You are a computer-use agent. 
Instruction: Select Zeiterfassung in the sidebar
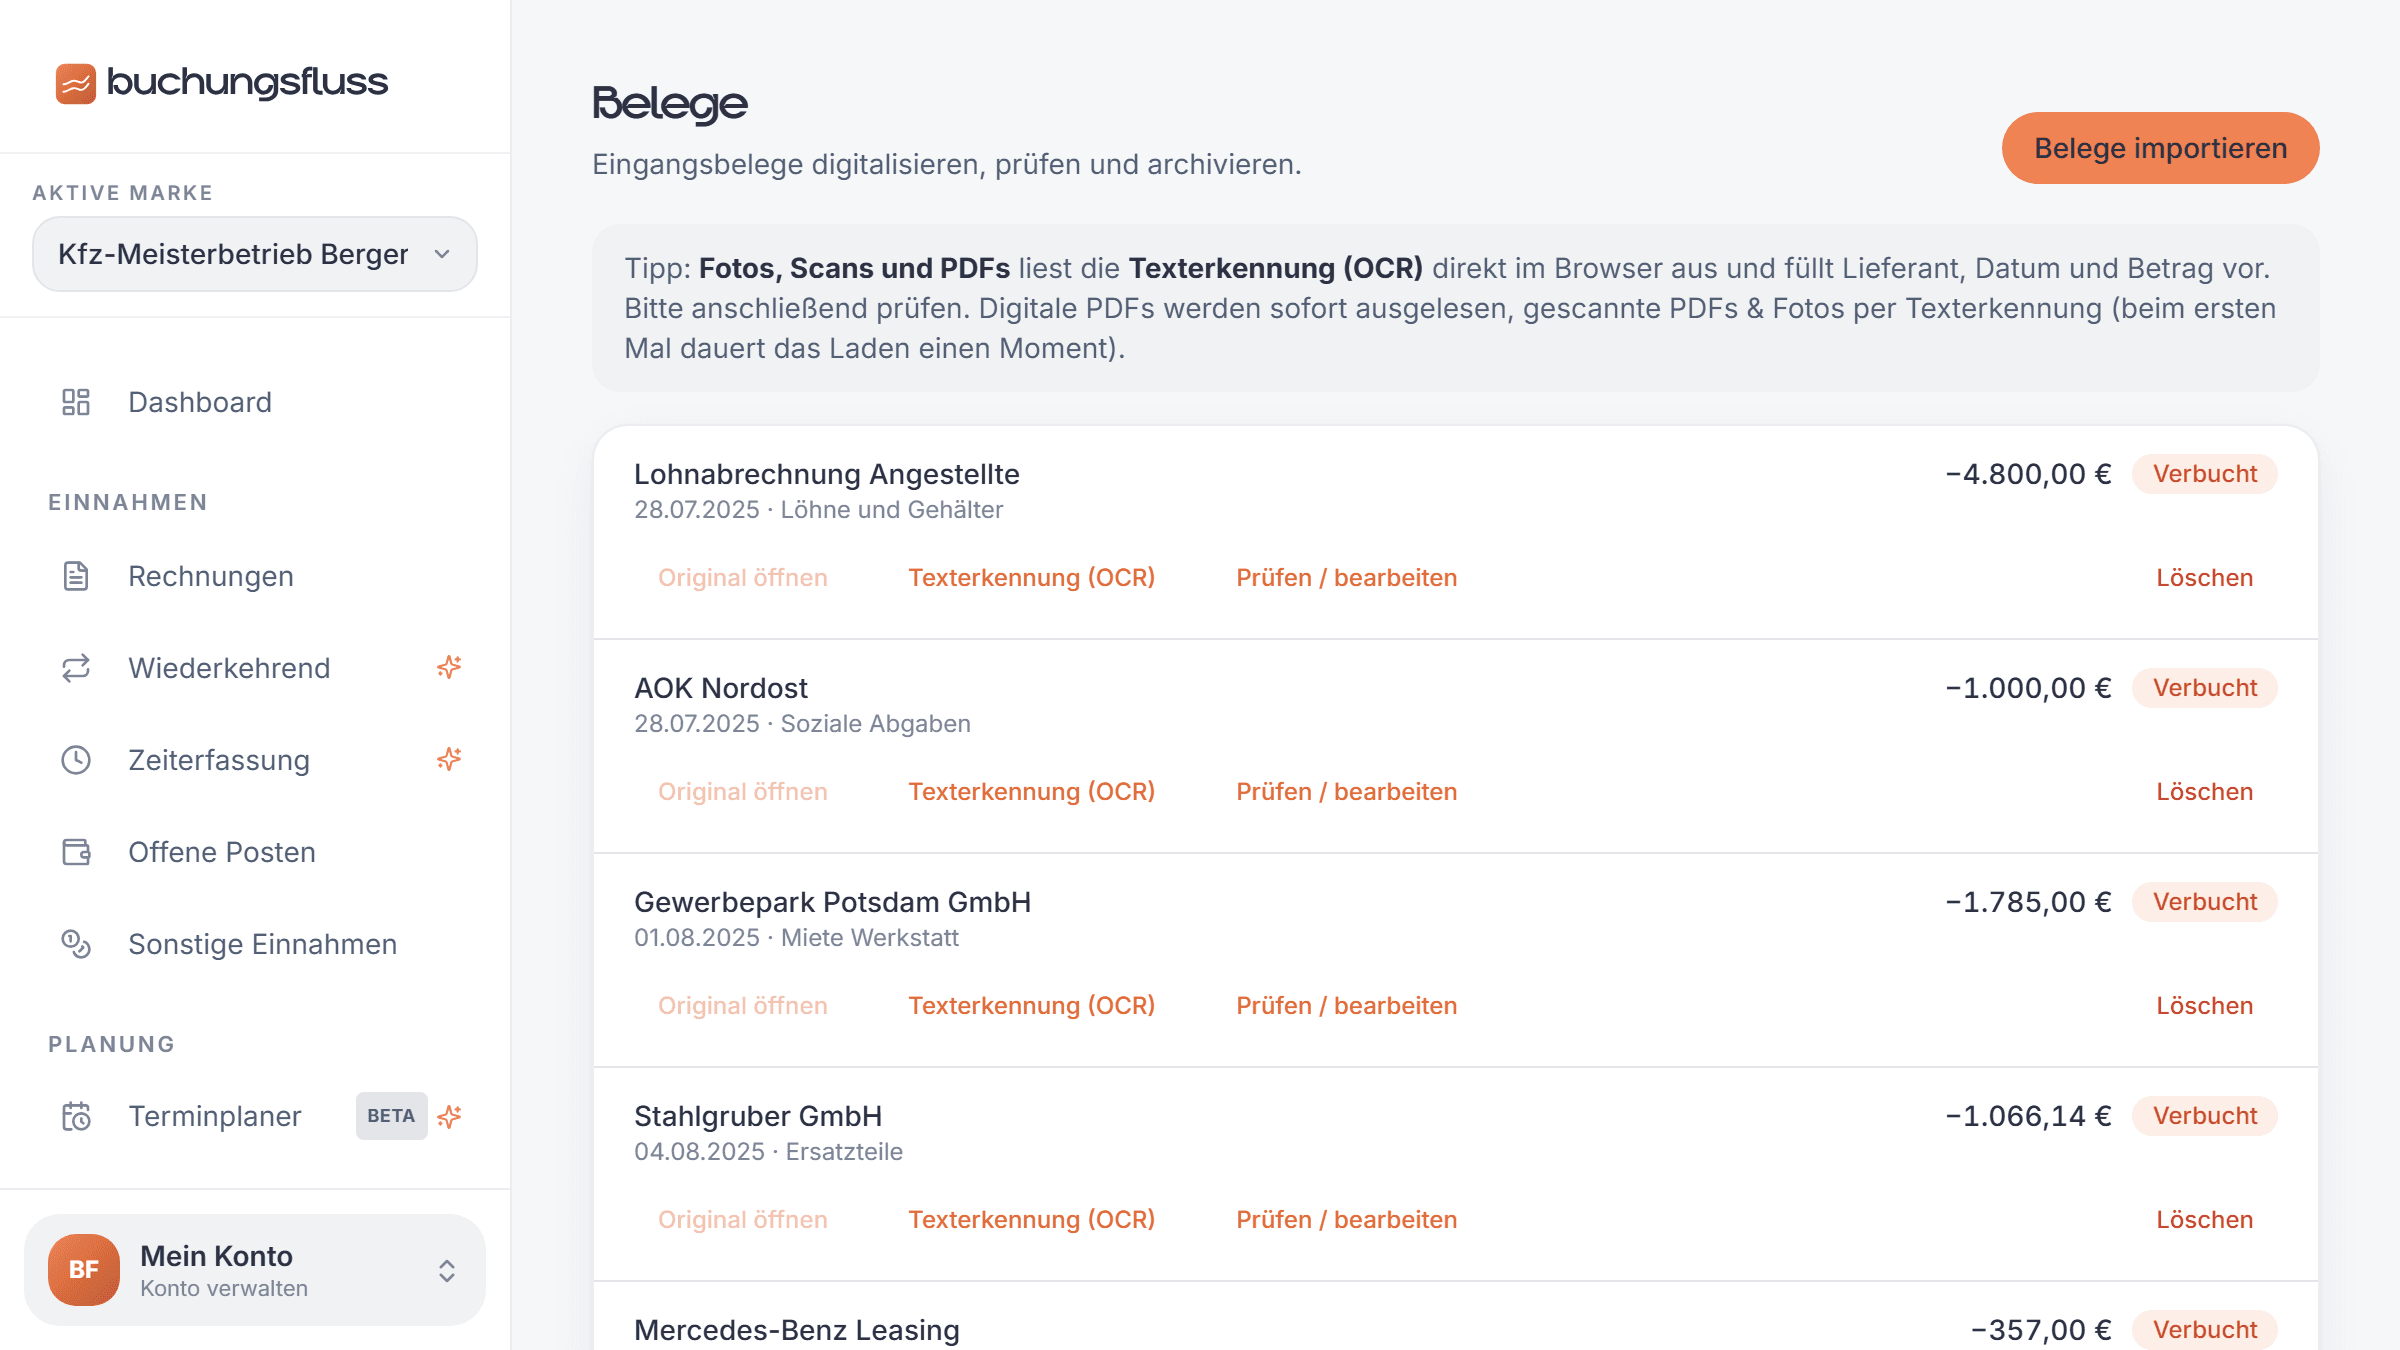click(219, 760)
